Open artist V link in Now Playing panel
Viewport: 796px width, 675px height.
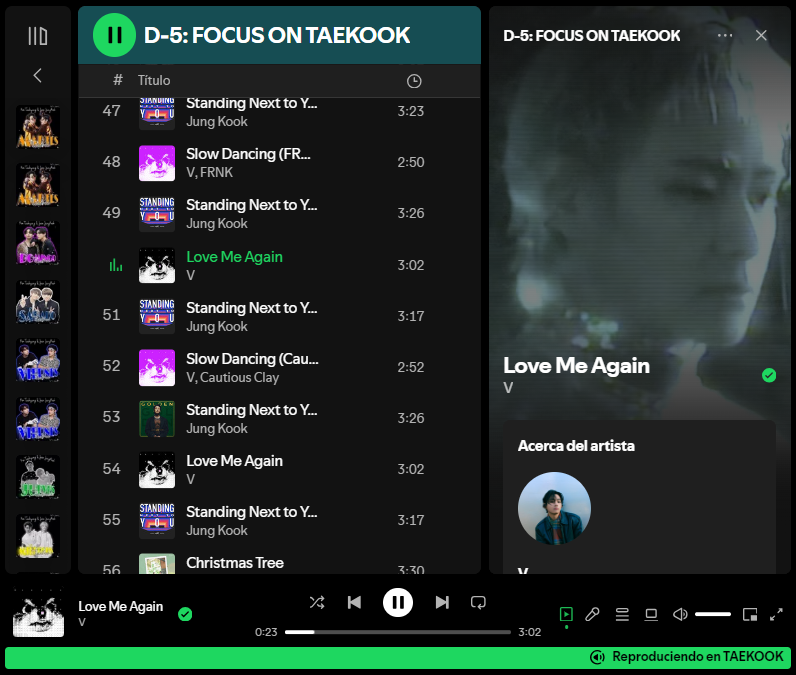point(508,388)
